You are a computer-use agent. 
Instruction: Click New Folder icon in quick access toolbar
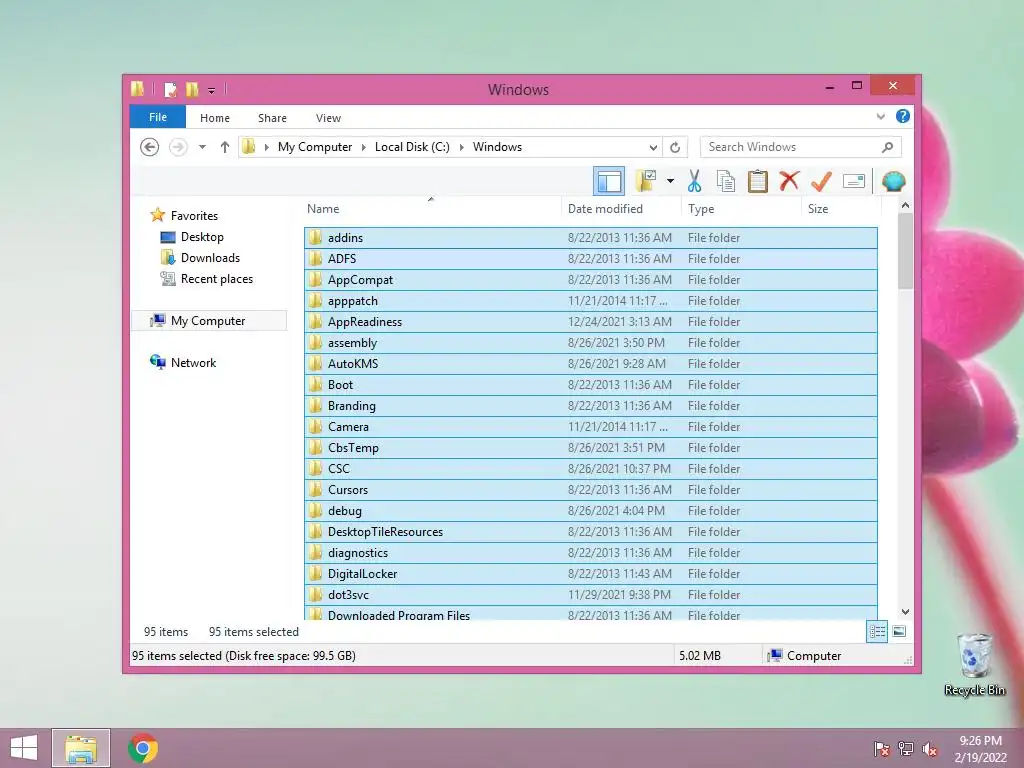pyautogui.click(x=192, y=89)
